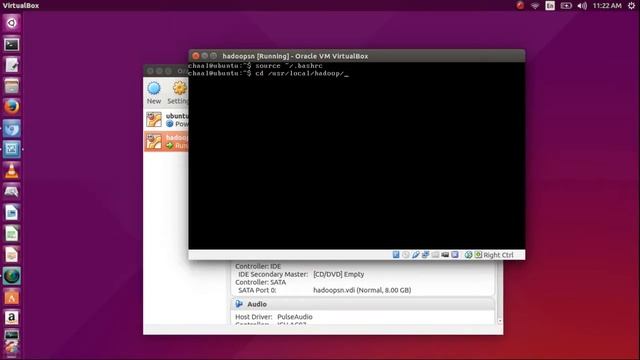The image size is (640, 360).
Task: Open LibreOffice Calc dock icon
Action: click(11, 234)
